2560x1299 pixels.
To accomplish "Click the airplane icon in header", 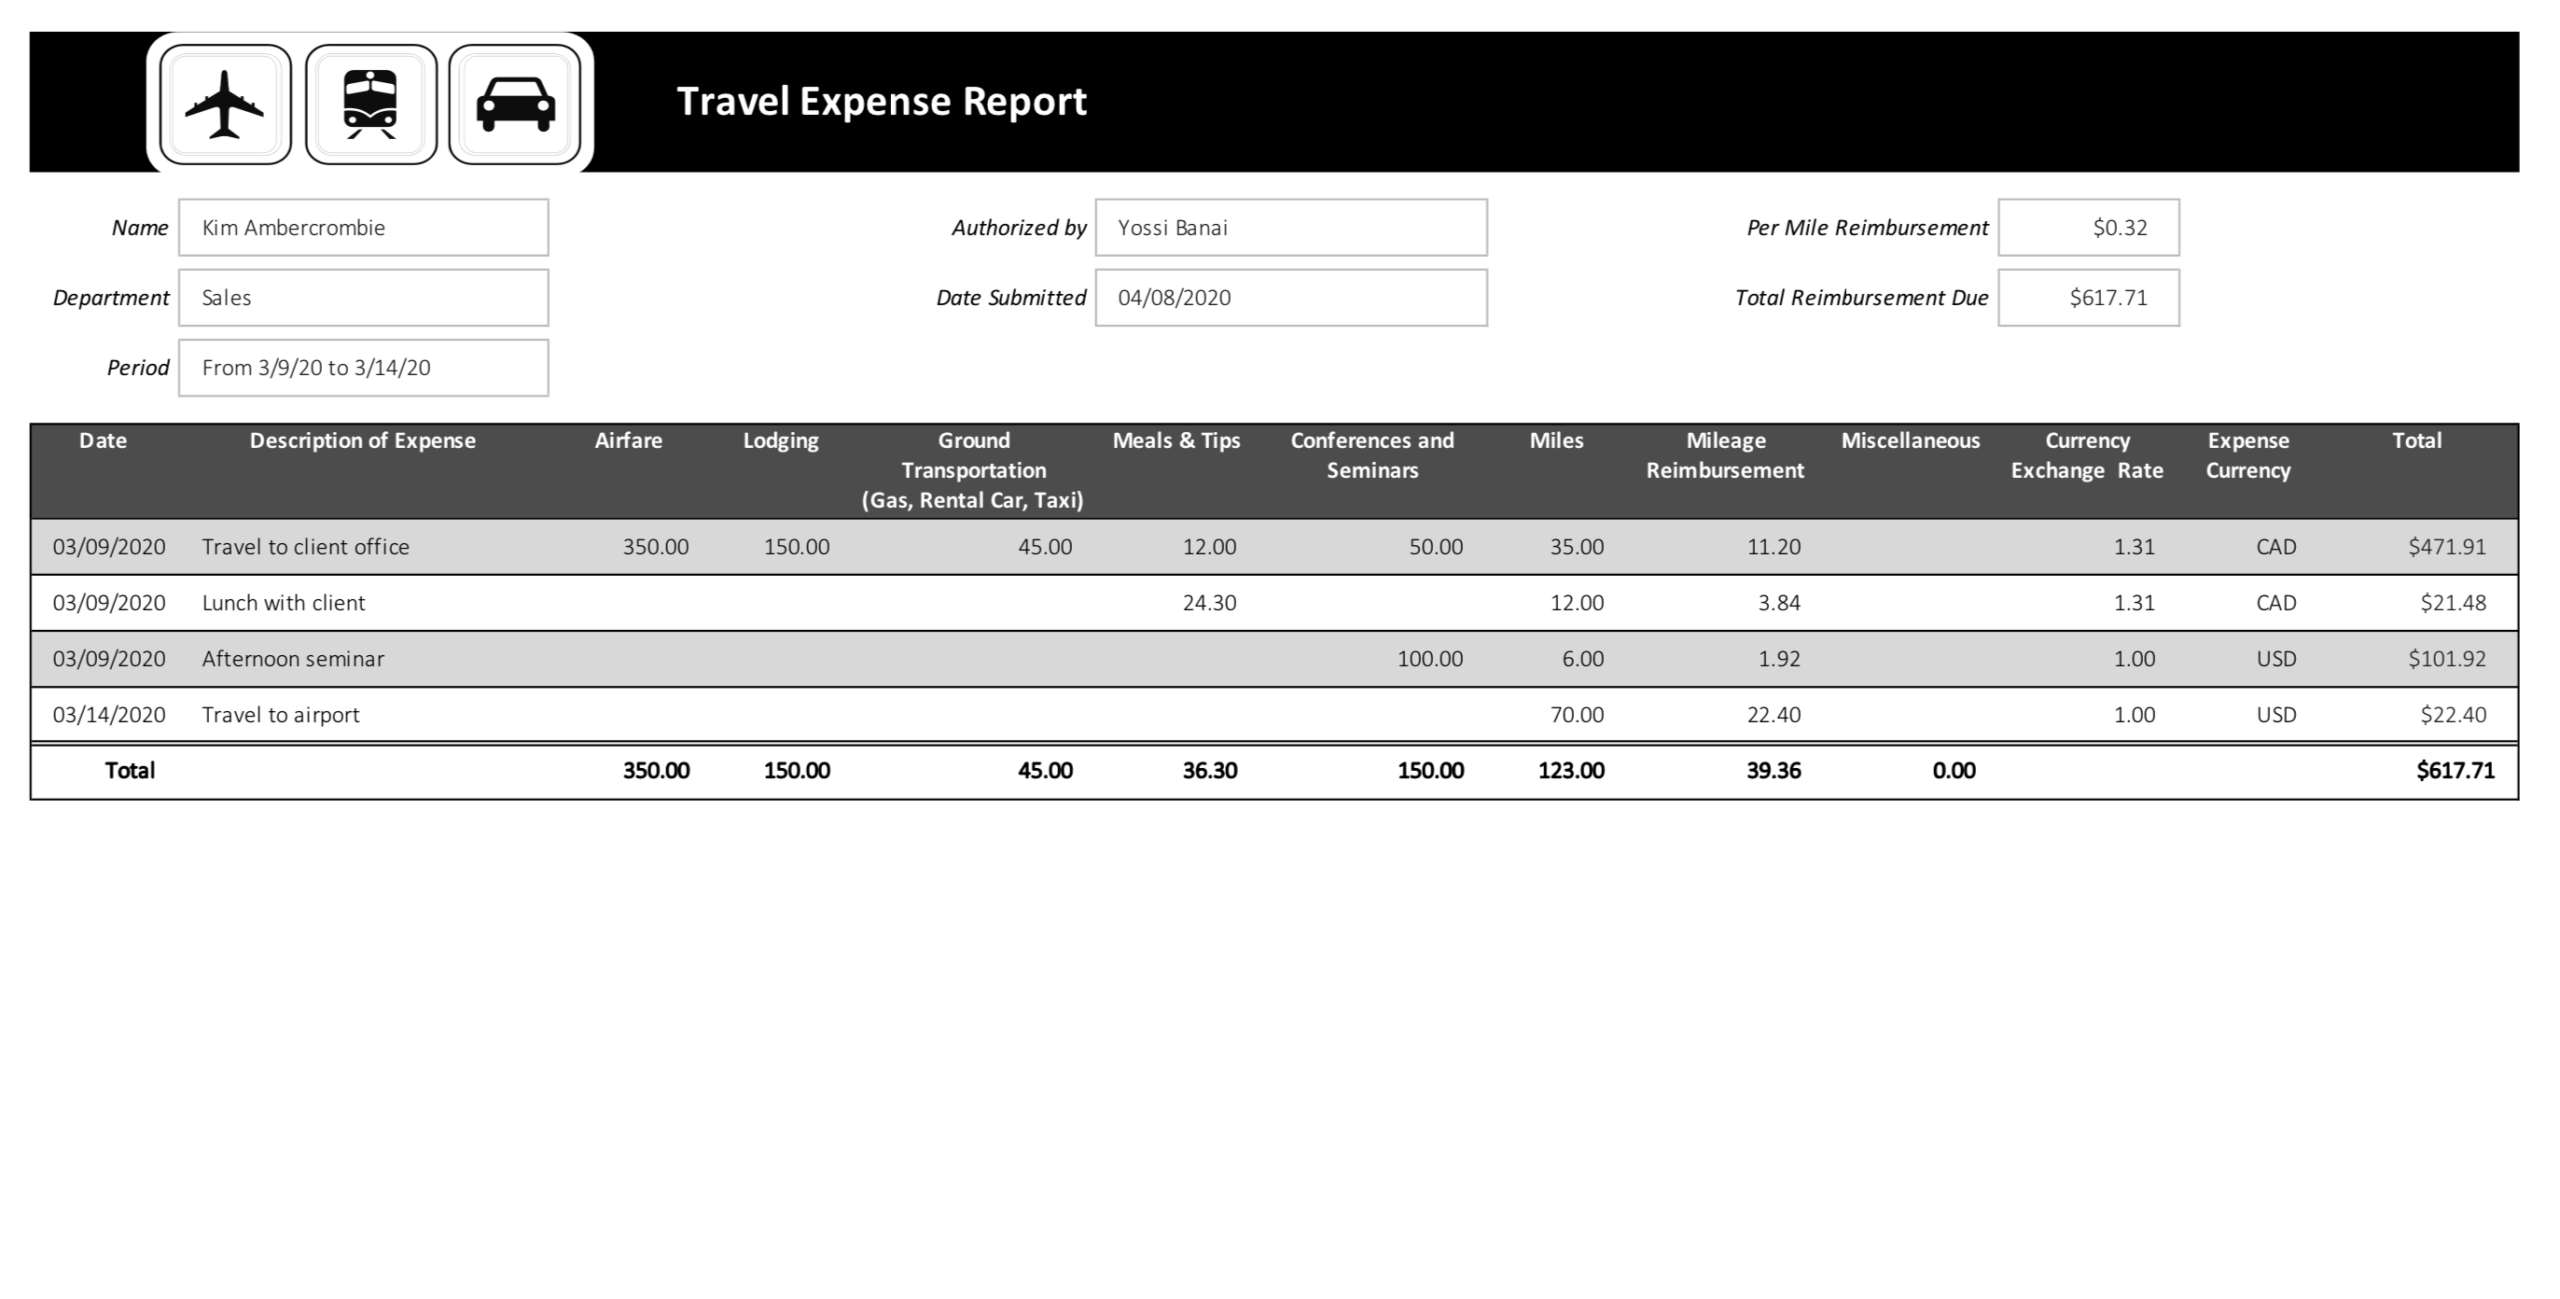I will 225,104.
